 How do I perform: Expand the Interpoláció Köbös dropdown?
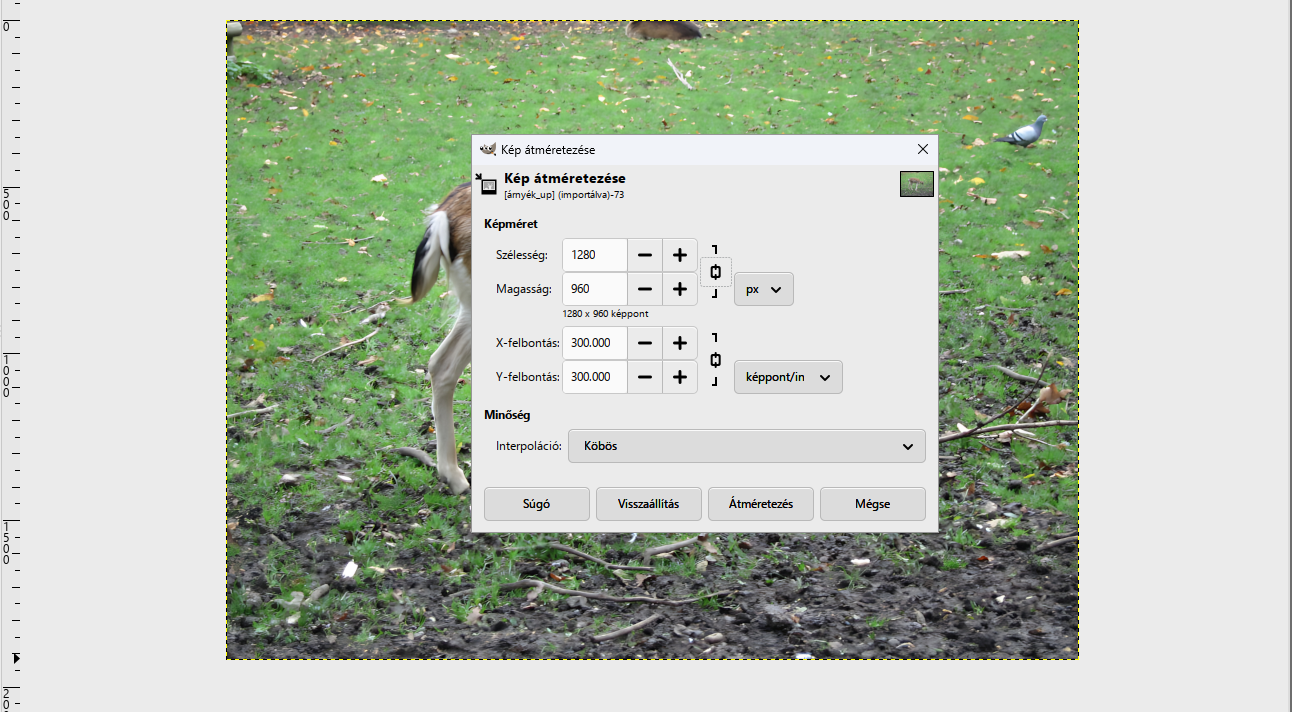pyautogui.click(x=747, y=446)
